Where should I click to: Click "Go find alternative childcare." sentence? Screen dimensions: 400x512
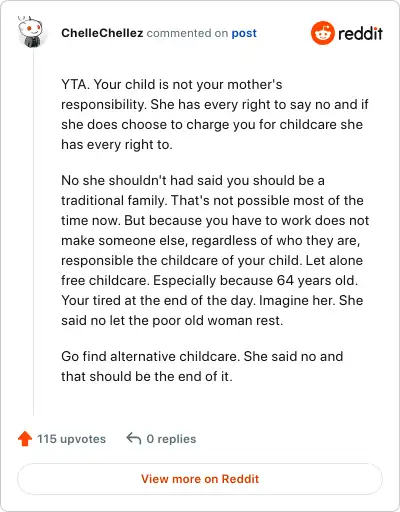(x=151, y=356)
